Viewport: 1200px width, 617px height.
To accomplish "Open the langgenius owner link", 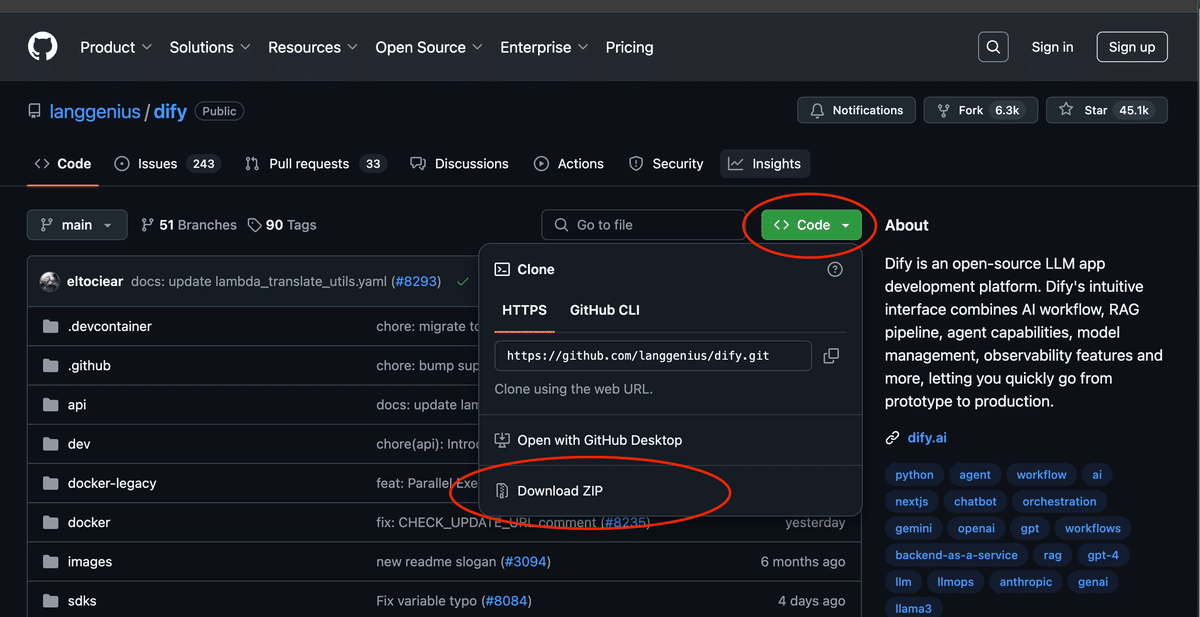I will pyautogui.click(x=95, y=112).
